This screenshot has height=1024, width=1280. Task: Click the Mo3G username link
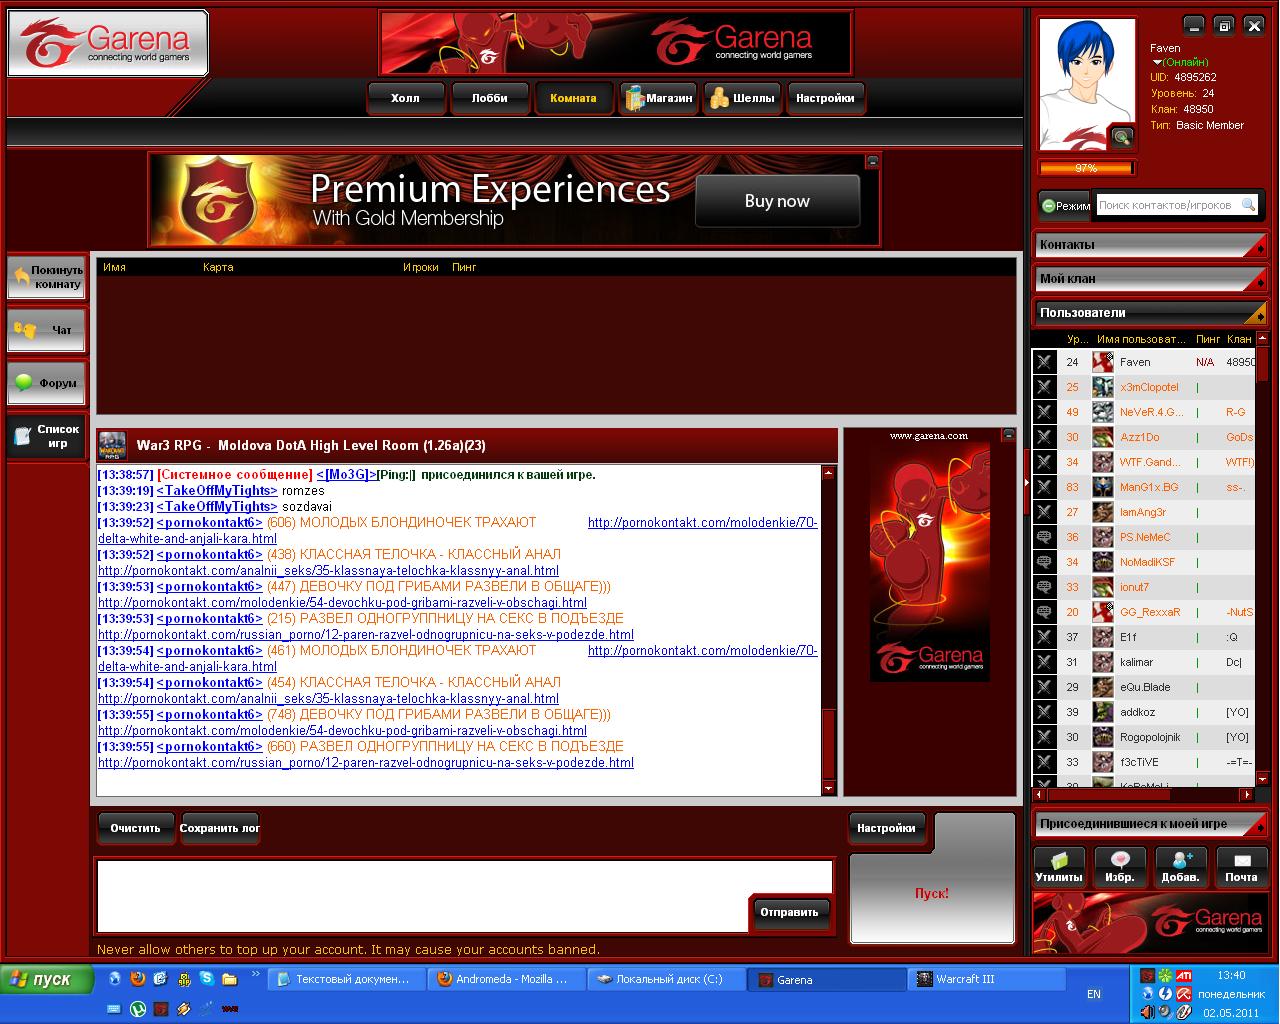[x=346, y=474]
